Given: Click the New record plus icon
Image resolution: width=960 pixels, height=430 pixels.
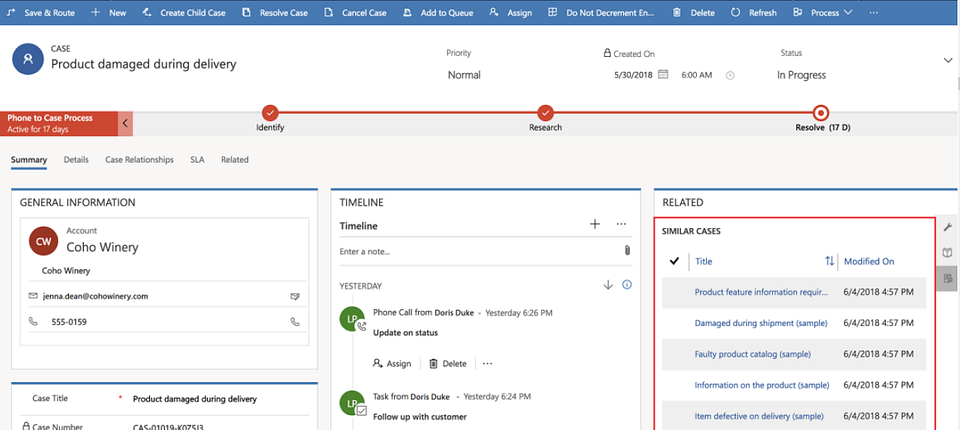Looking at the screenshot, I should click(96, 12).
